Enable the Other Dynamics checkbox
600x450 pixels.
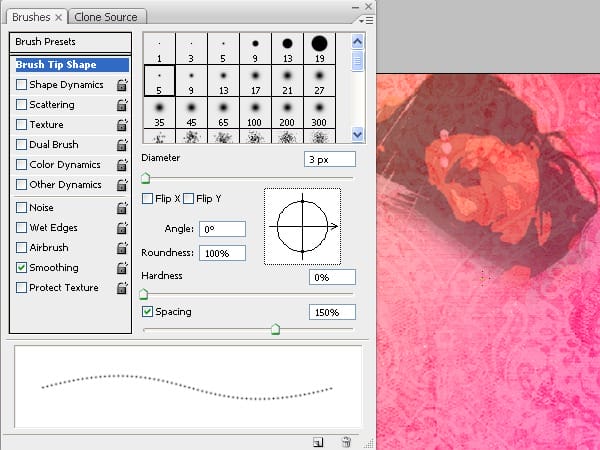click(x=21, y=184)
